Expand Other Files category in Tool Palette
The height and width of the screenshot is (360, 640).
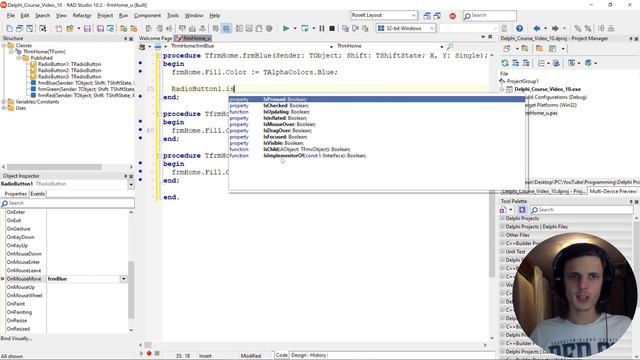pos(502,235)
